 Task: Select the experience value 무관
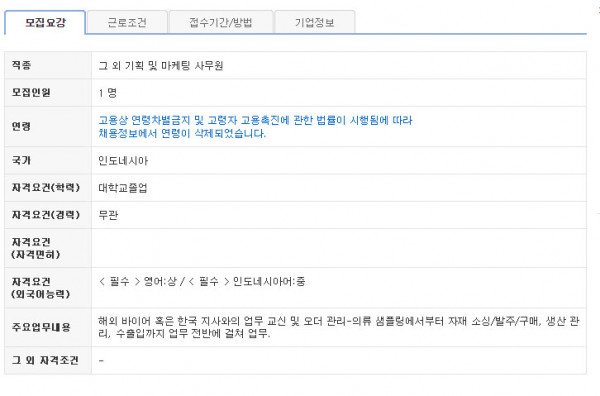(x=108, y=215)
